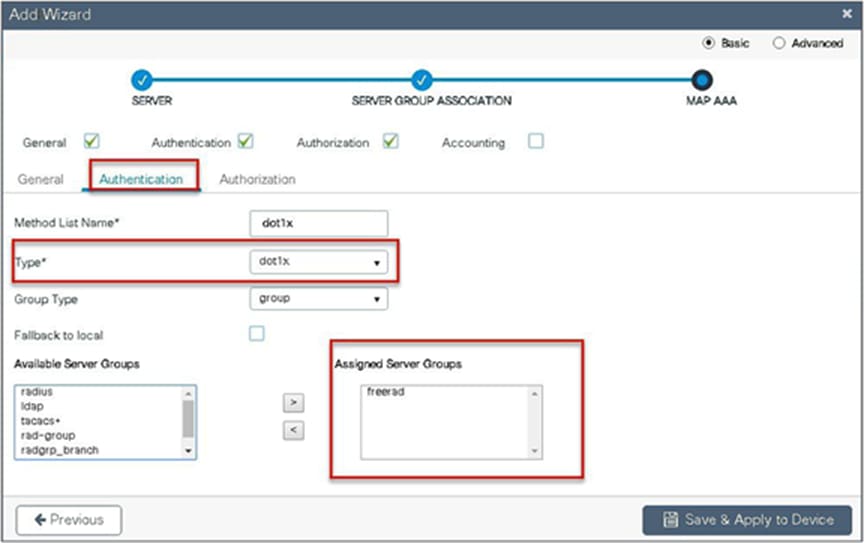Click Save & Apply to Device
Screen dimensions: 864x543
[x=747, y=520]
